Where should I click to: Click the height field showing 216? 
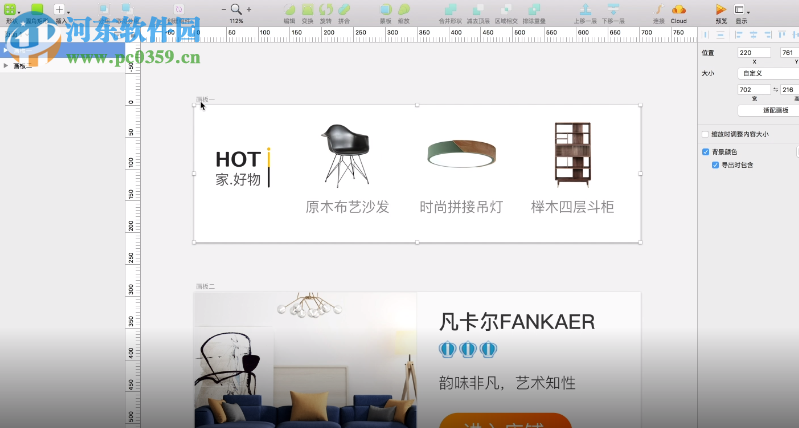[789, 90]
